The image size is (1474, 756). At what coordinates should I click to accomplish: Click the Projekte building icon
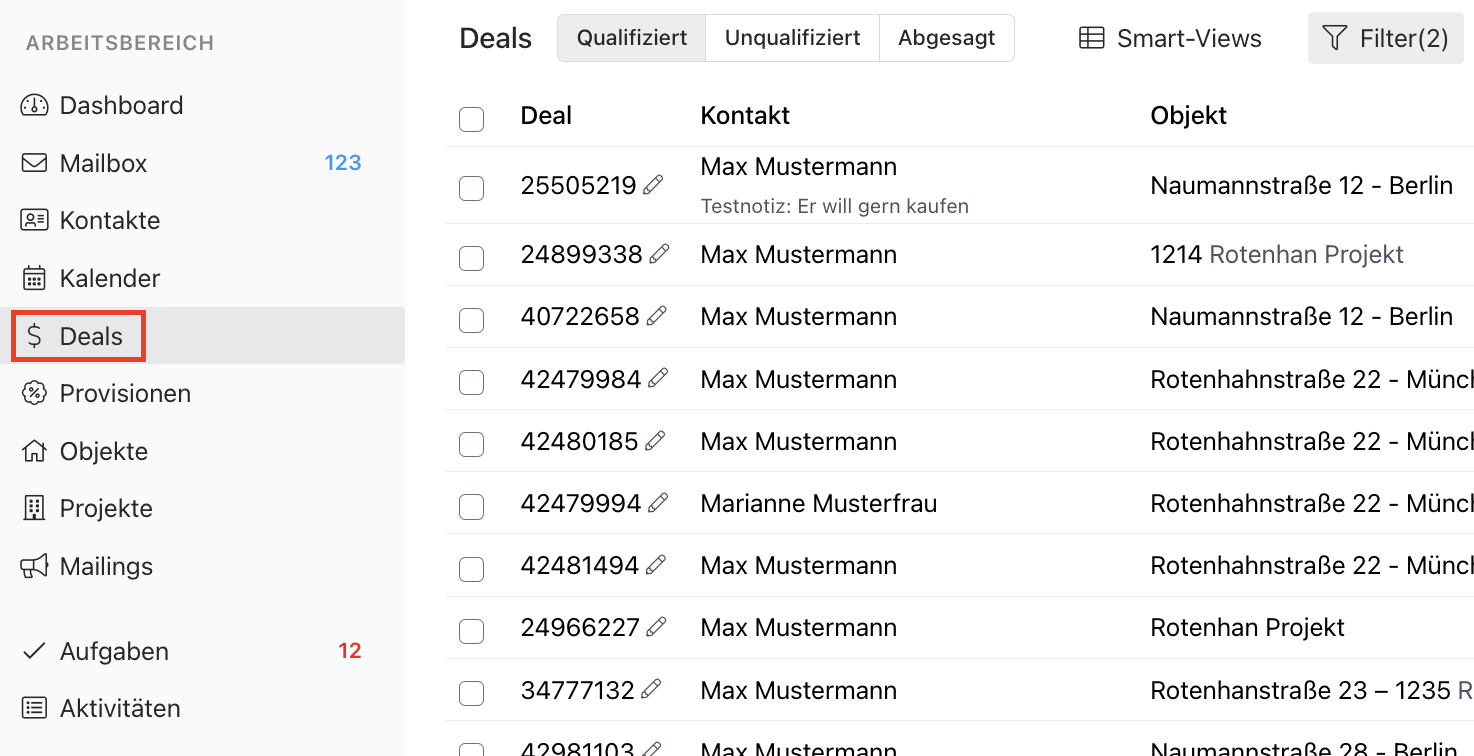[x=34, y=508]
